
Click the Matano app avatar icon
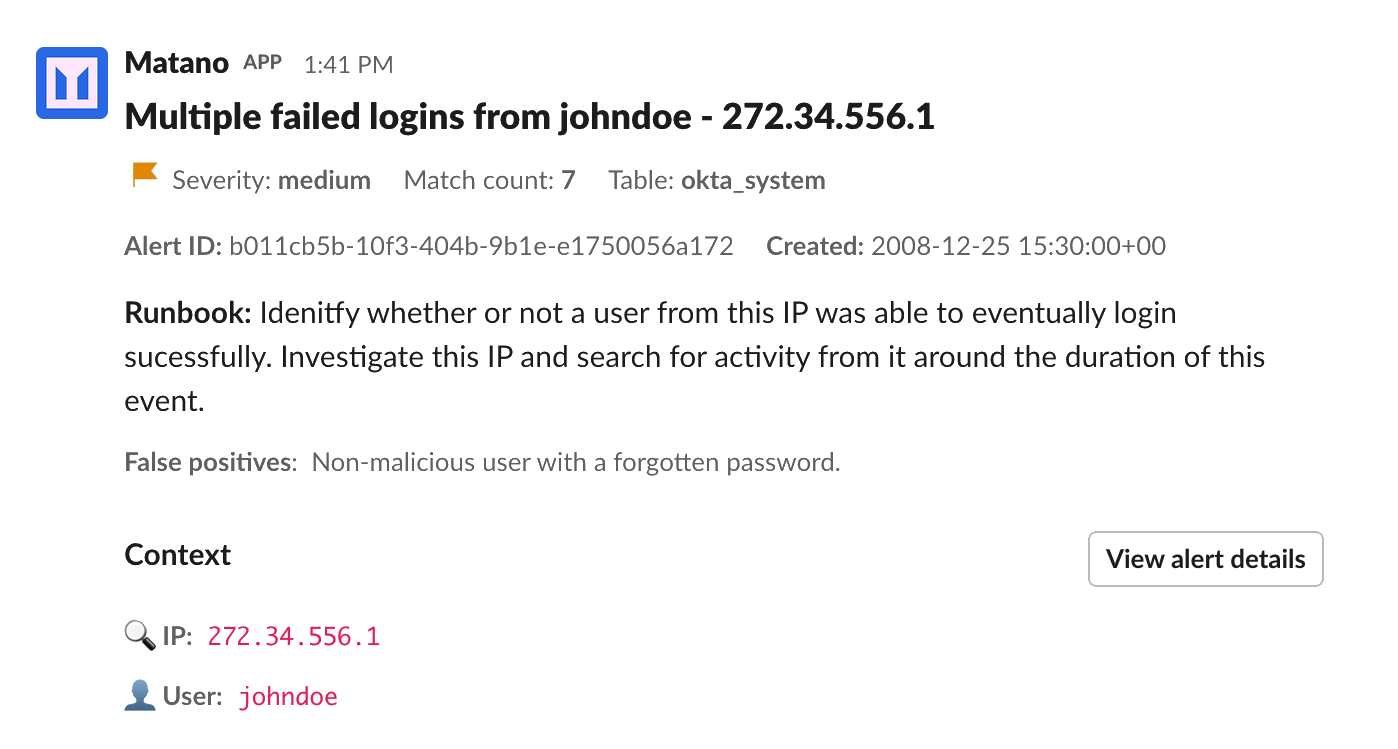72,82
